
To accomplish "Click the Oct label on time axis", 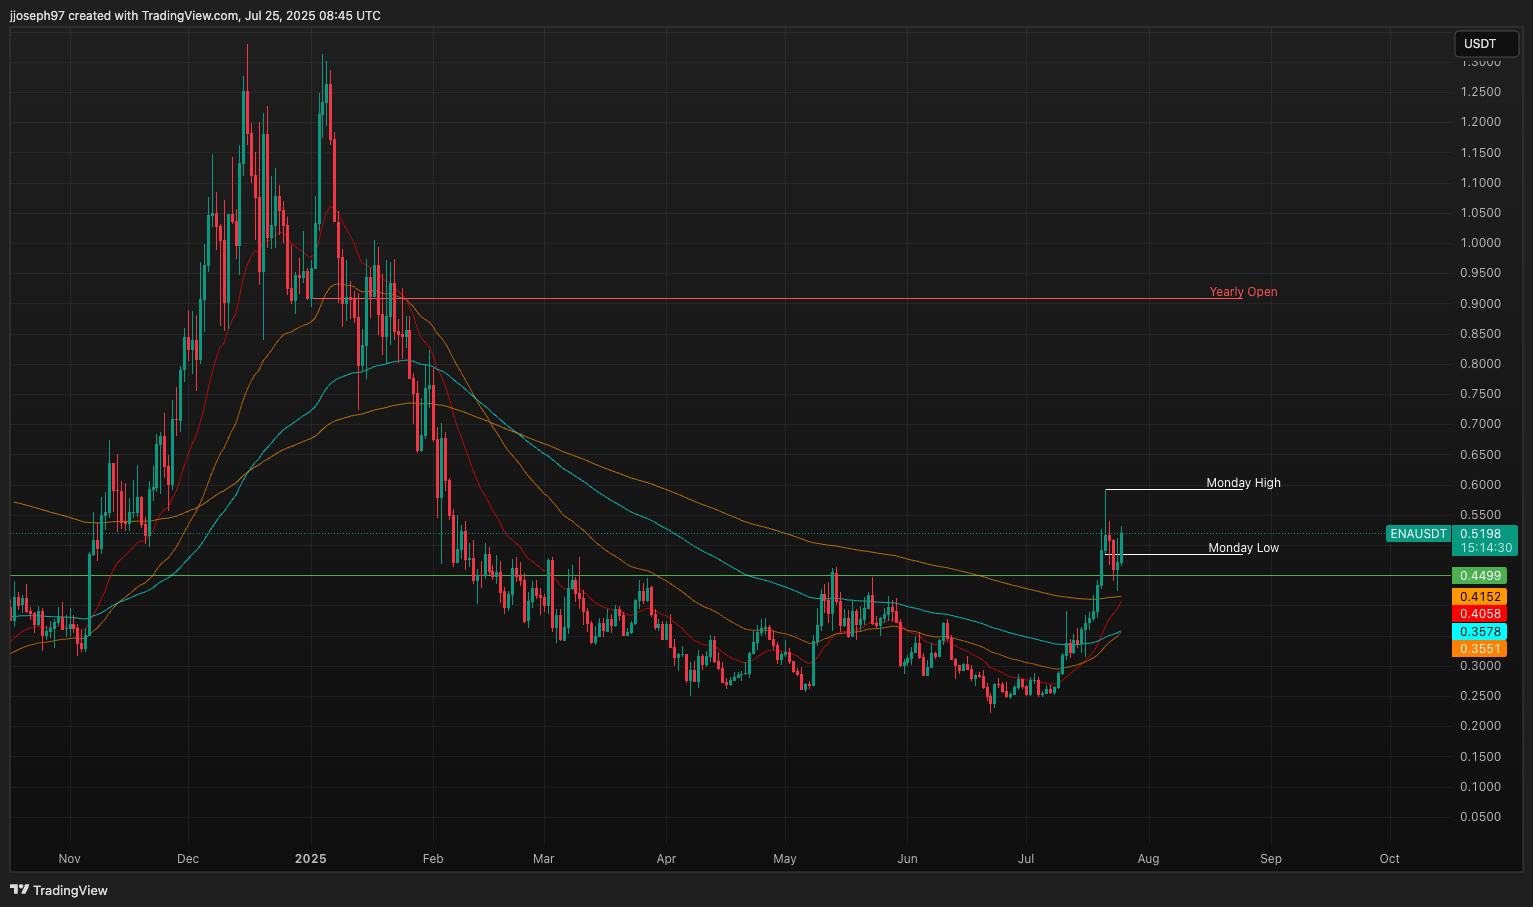I will 1389,859.
